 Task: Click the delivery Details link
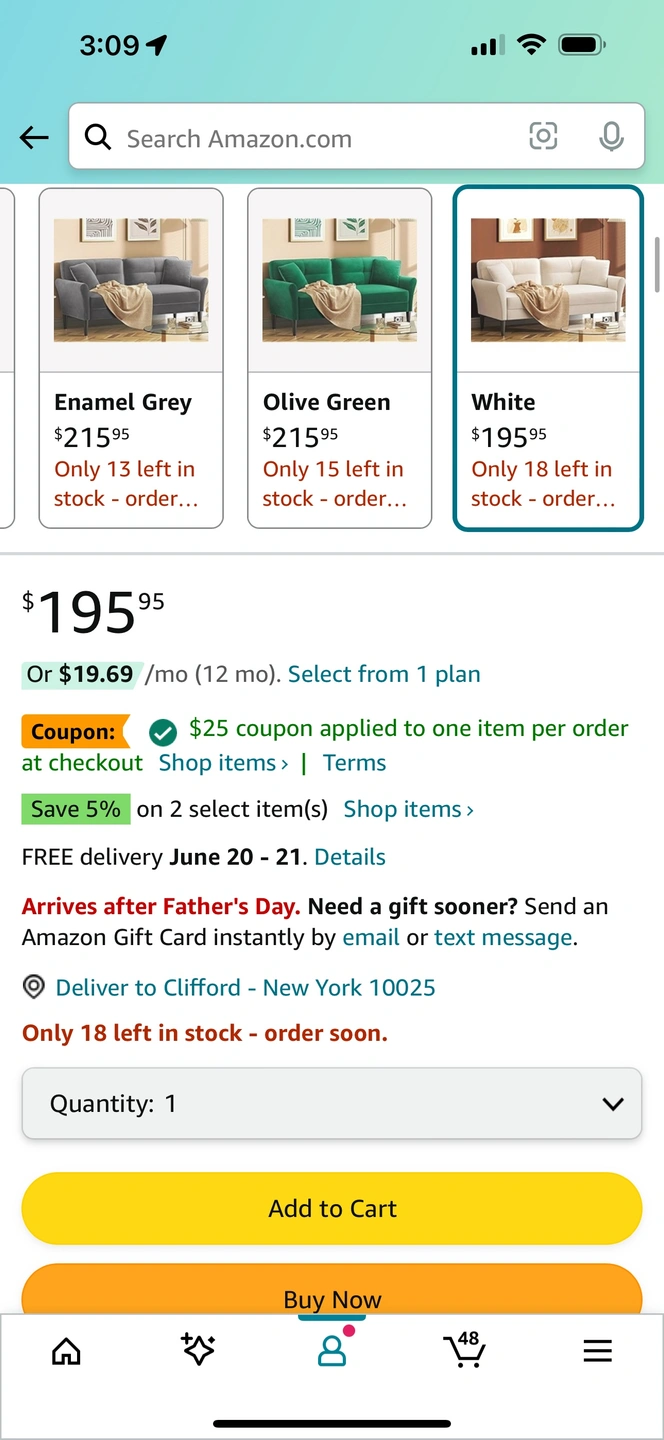[x=350, y=857]
